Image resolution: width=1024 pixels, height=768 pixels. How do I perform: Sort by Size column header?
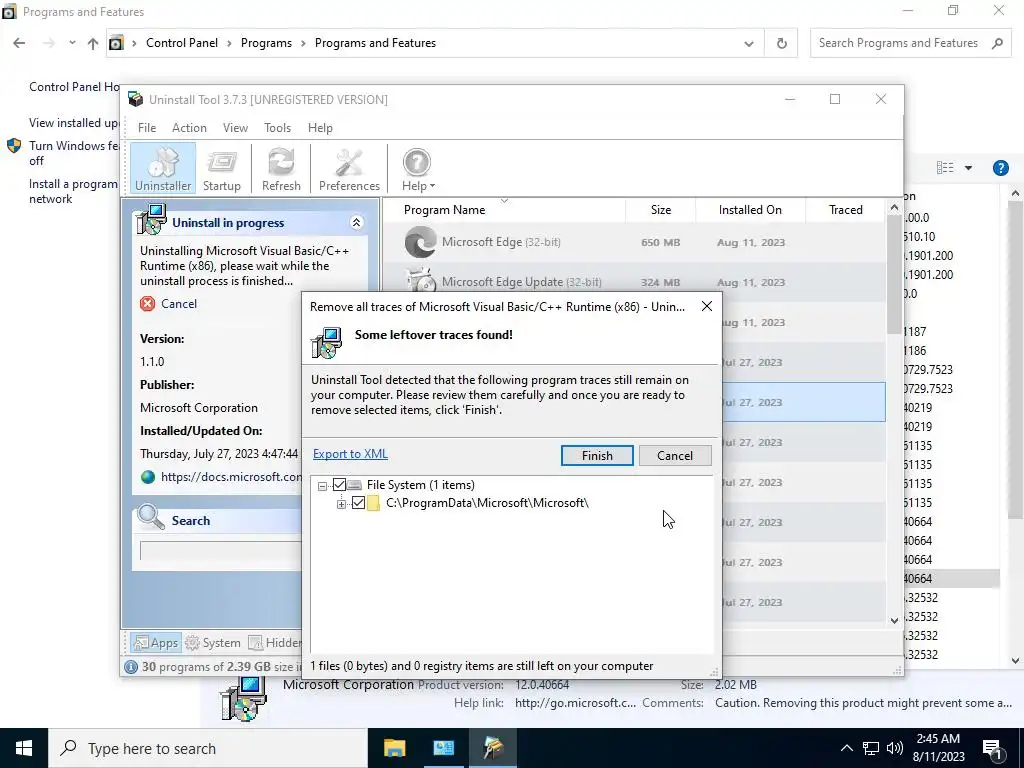[661, 210]
